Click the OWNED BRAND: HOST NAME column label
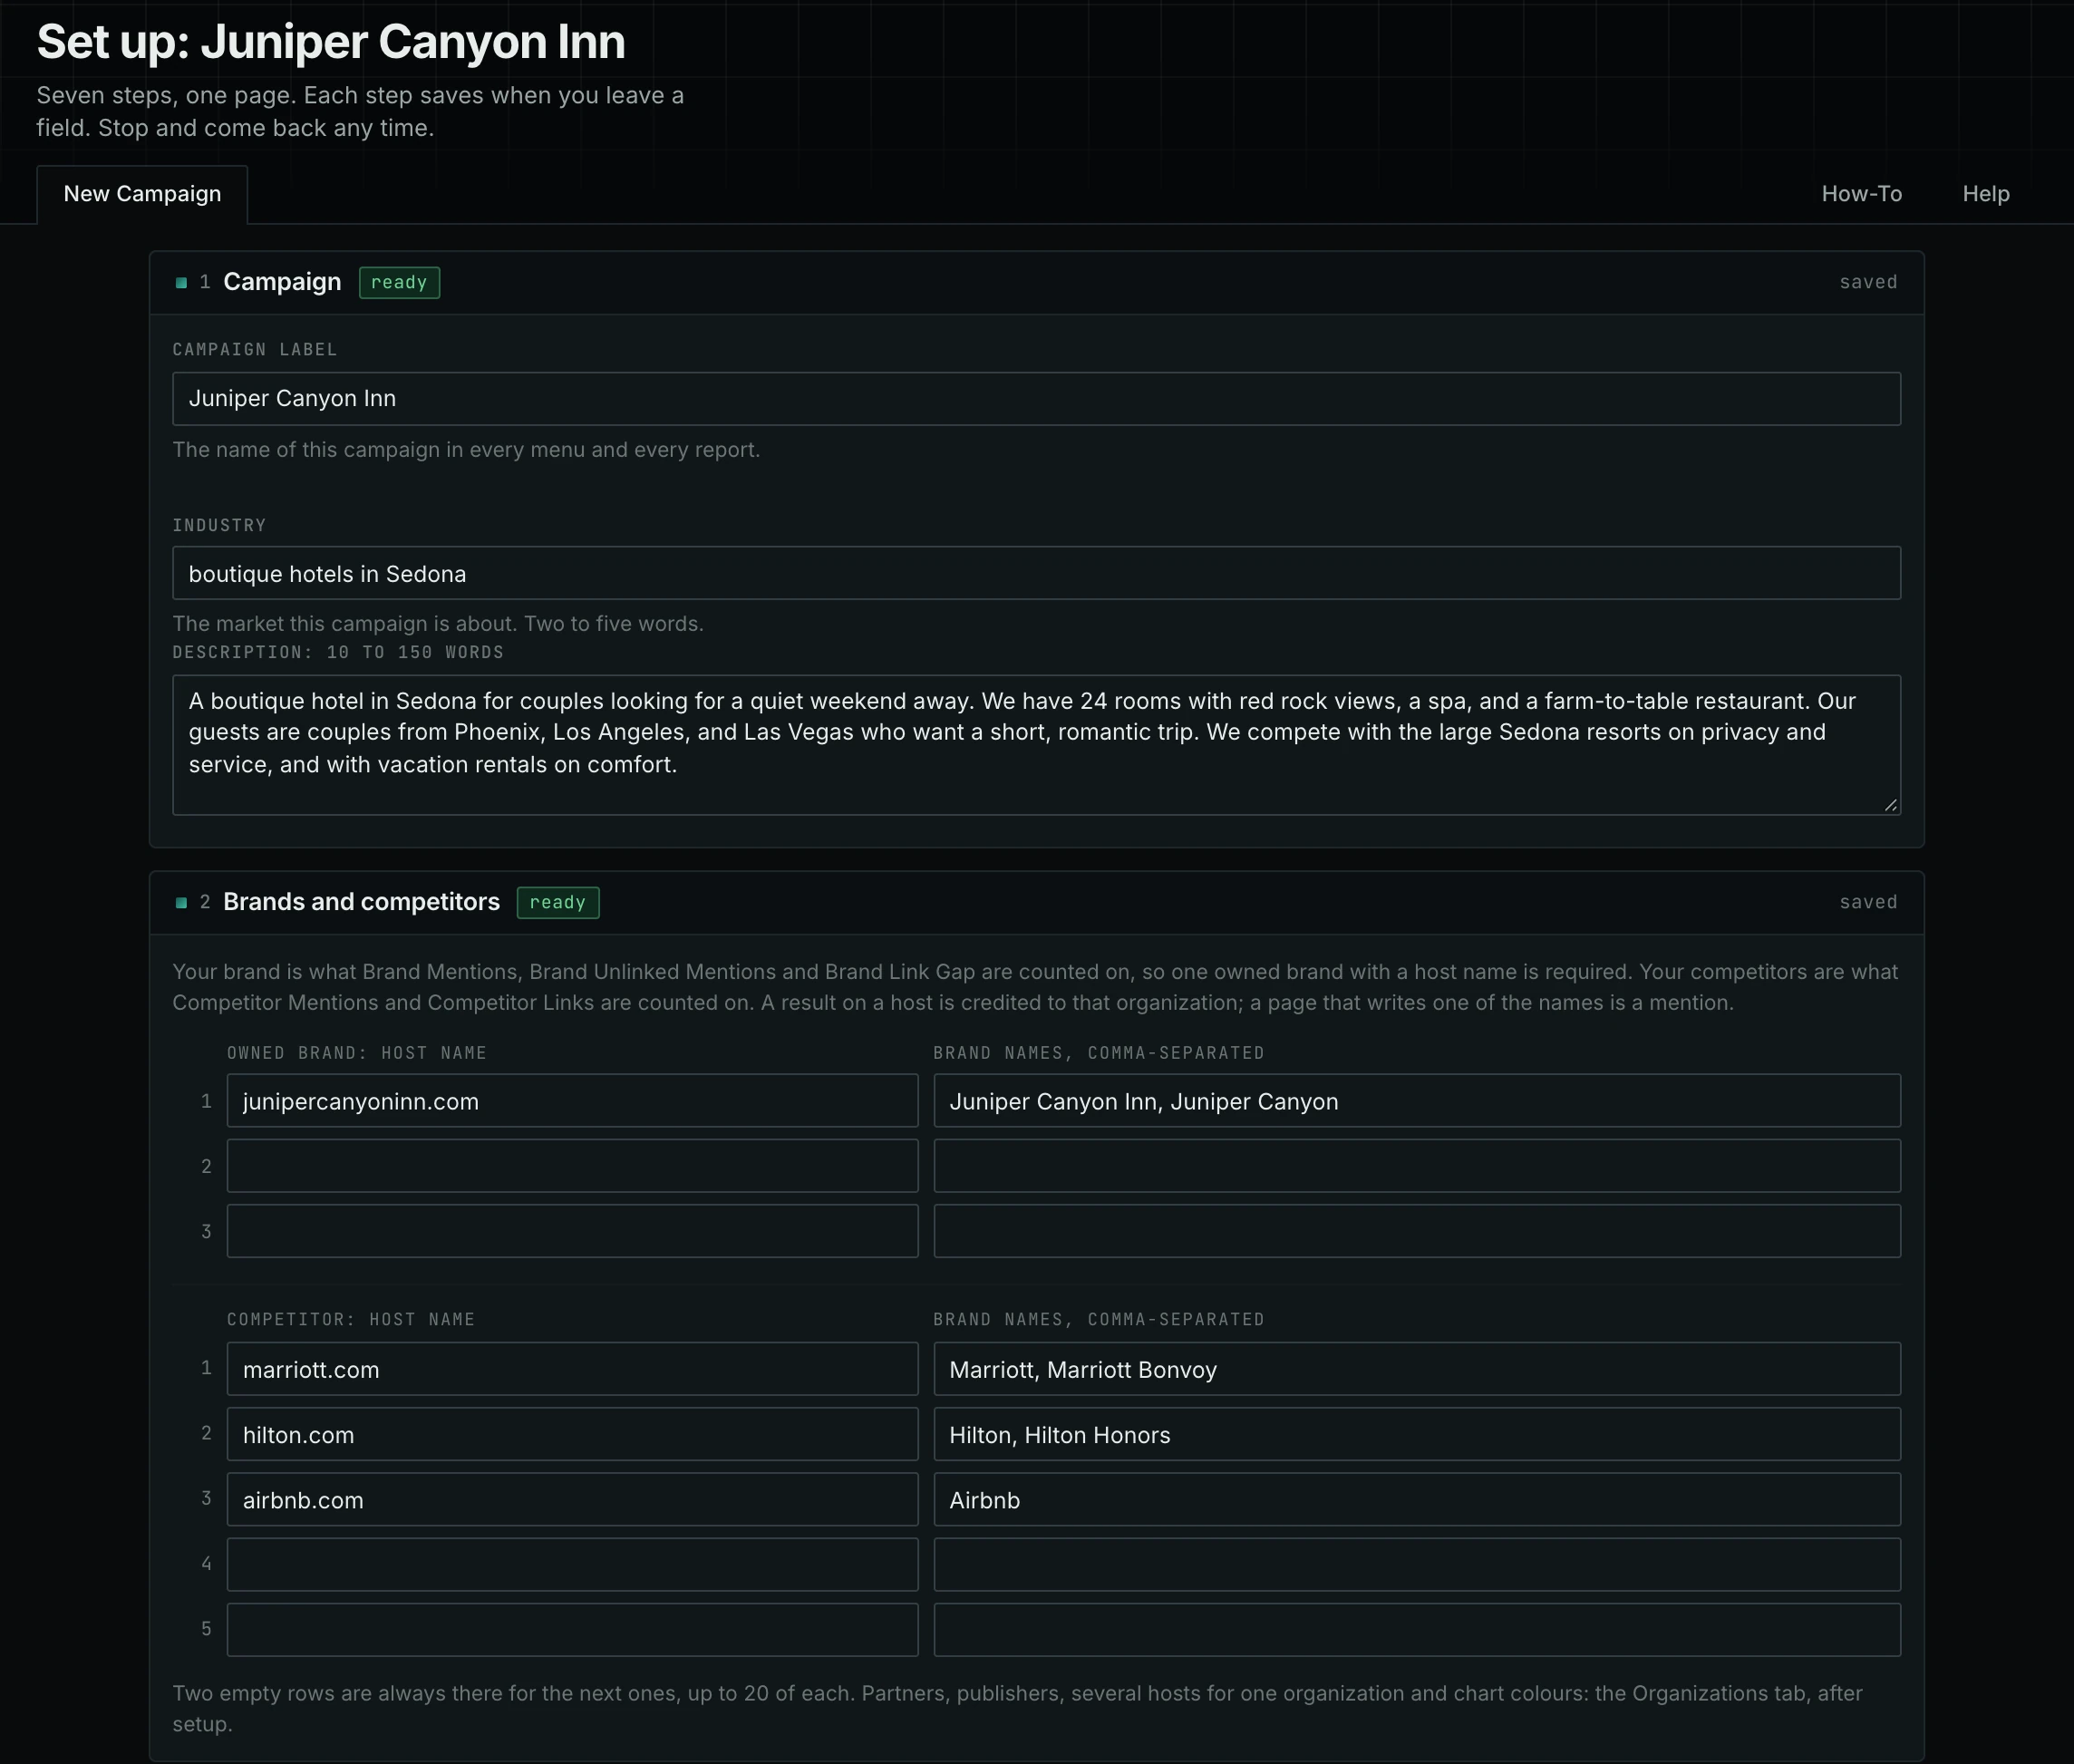Viewport: 2074px width, 1764px height. 357,1053
